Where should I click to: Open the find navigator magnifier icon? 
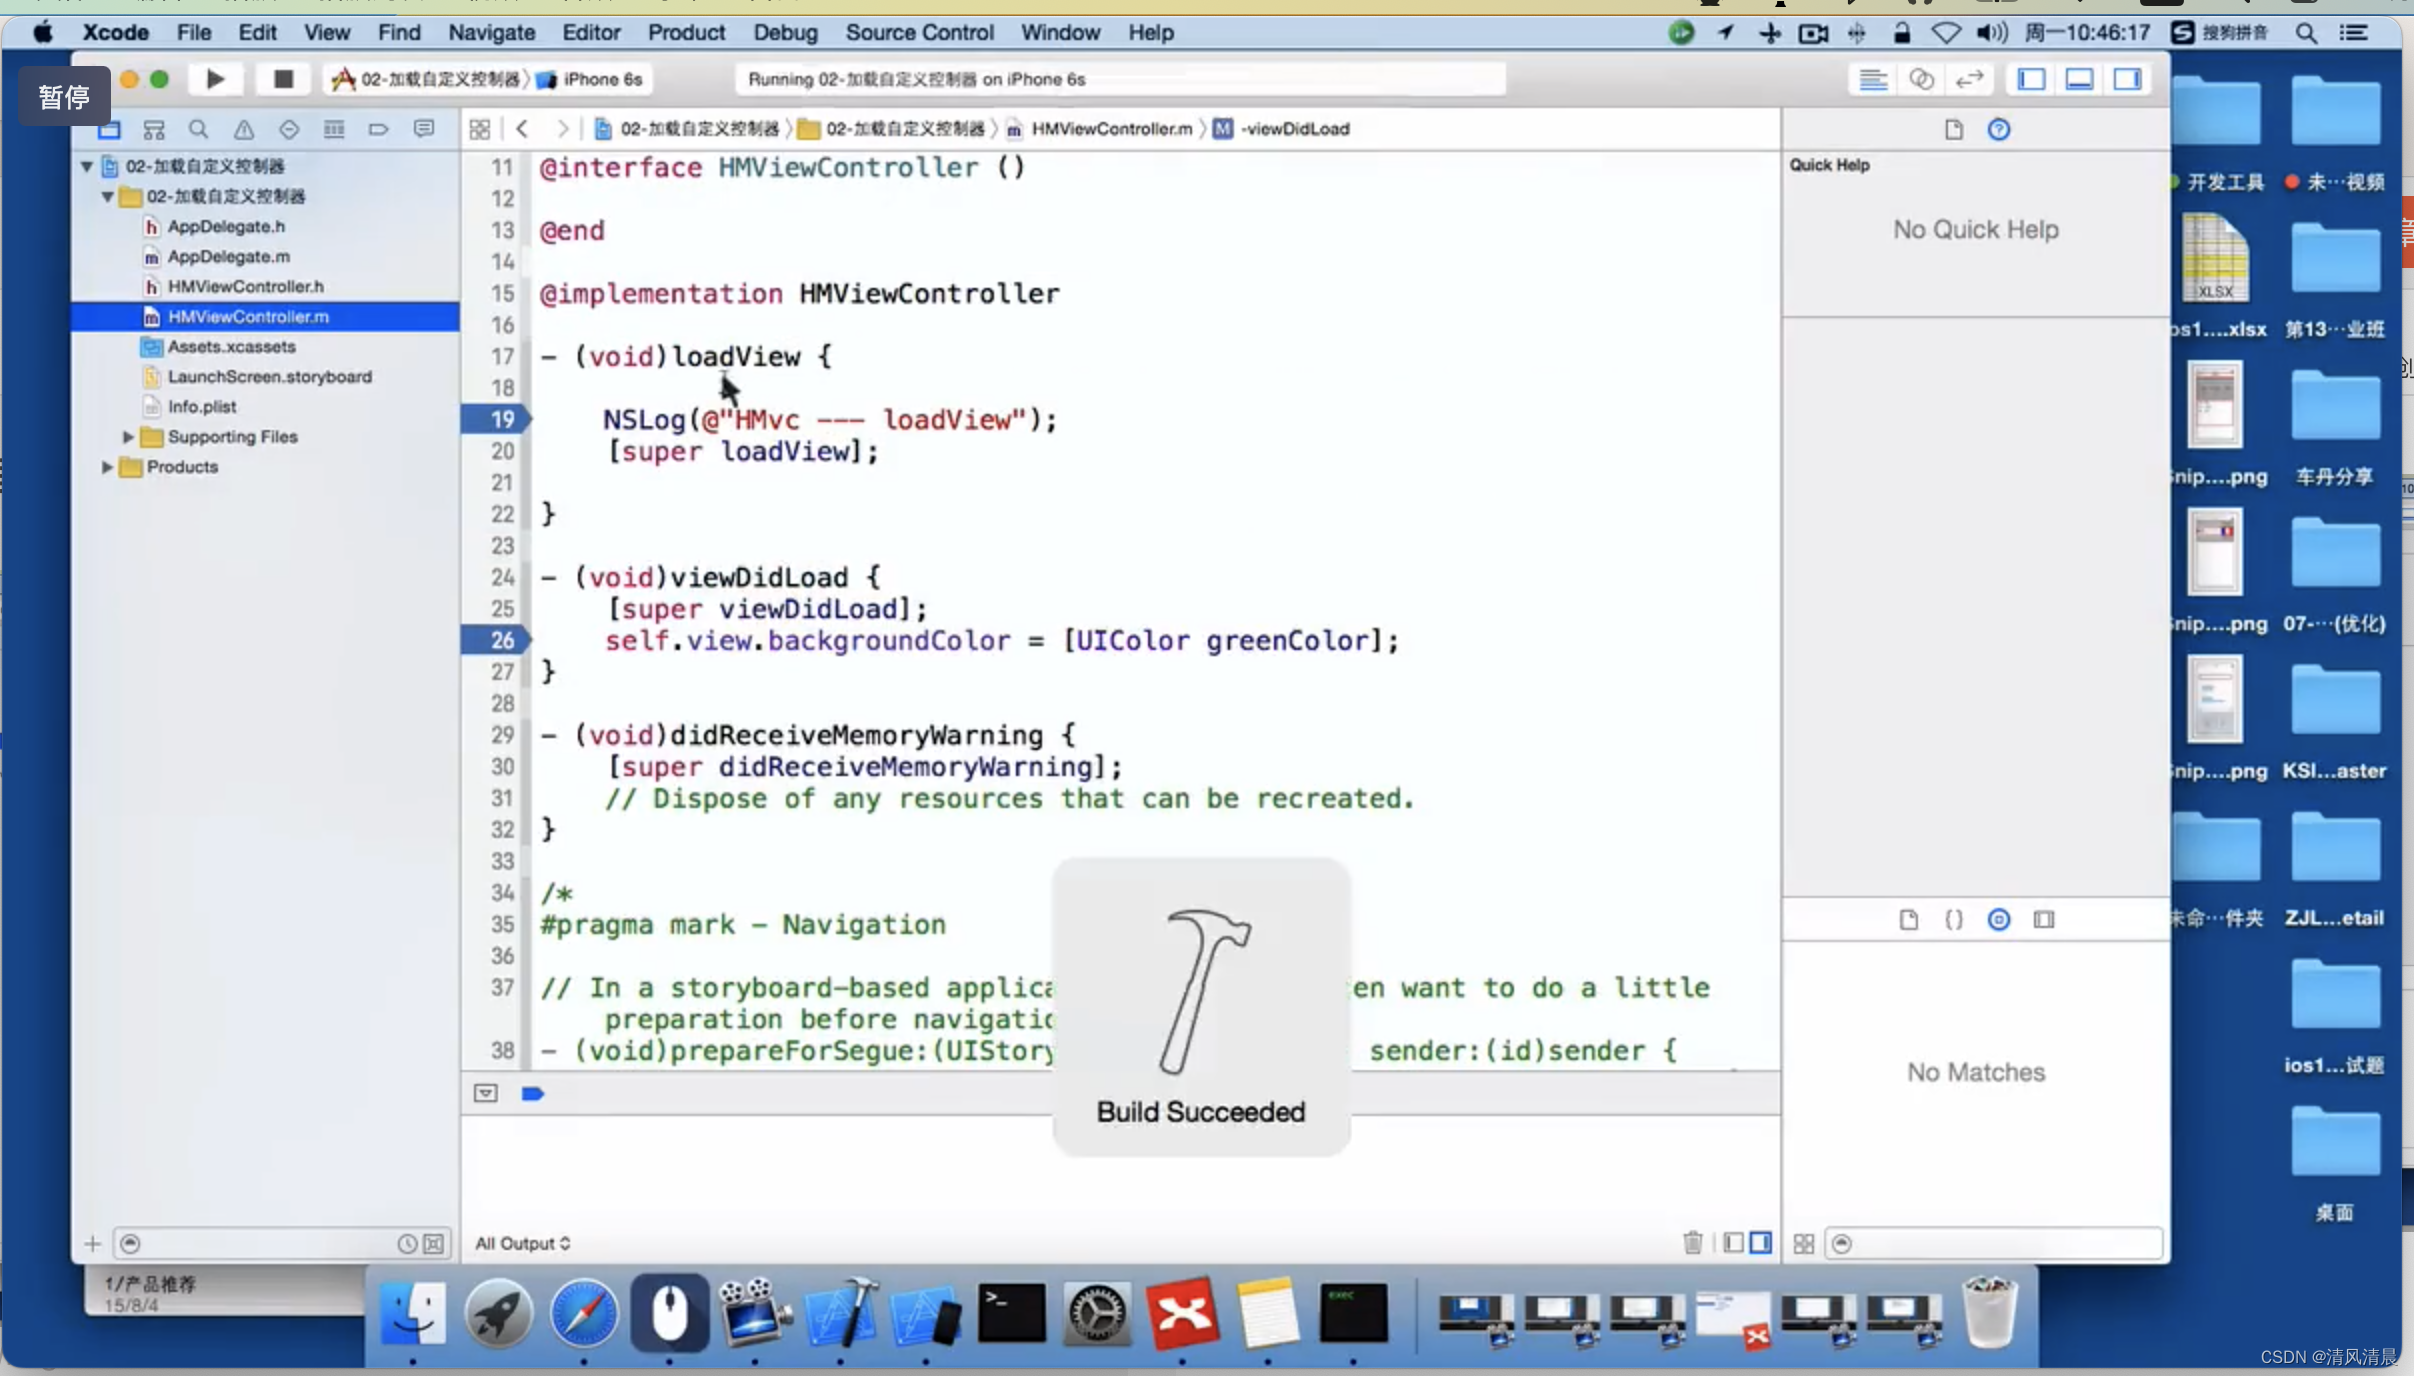(198, 129)
